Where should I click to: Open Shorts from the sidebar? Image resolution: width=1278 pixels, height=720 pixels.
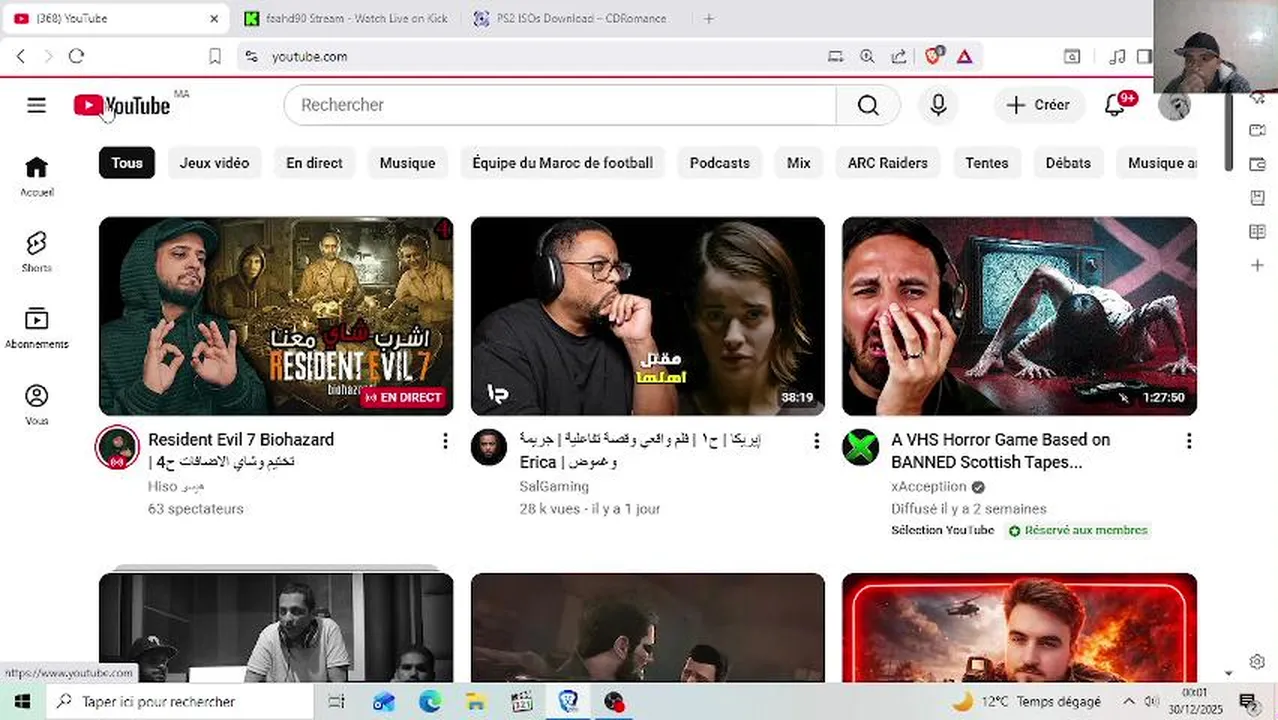coord(36,252)
